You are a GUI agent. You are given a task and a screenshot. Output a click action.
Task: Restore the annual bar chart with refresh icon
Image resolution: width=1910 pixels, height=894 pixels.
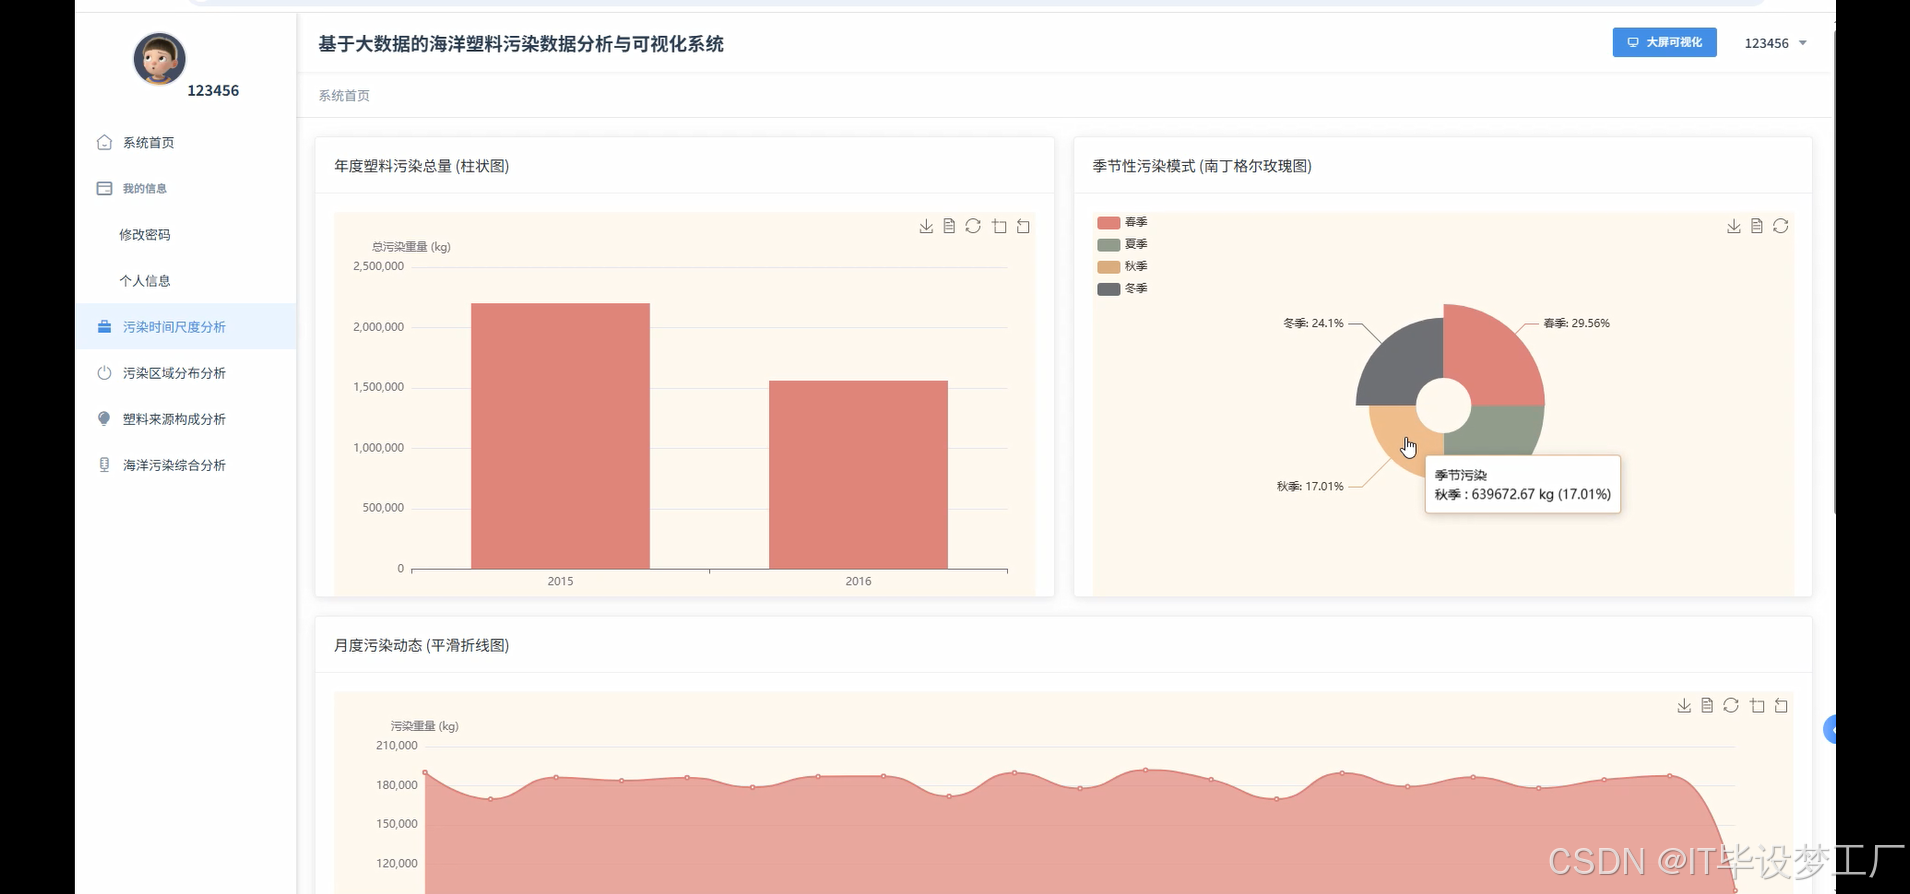pos(973,227)
